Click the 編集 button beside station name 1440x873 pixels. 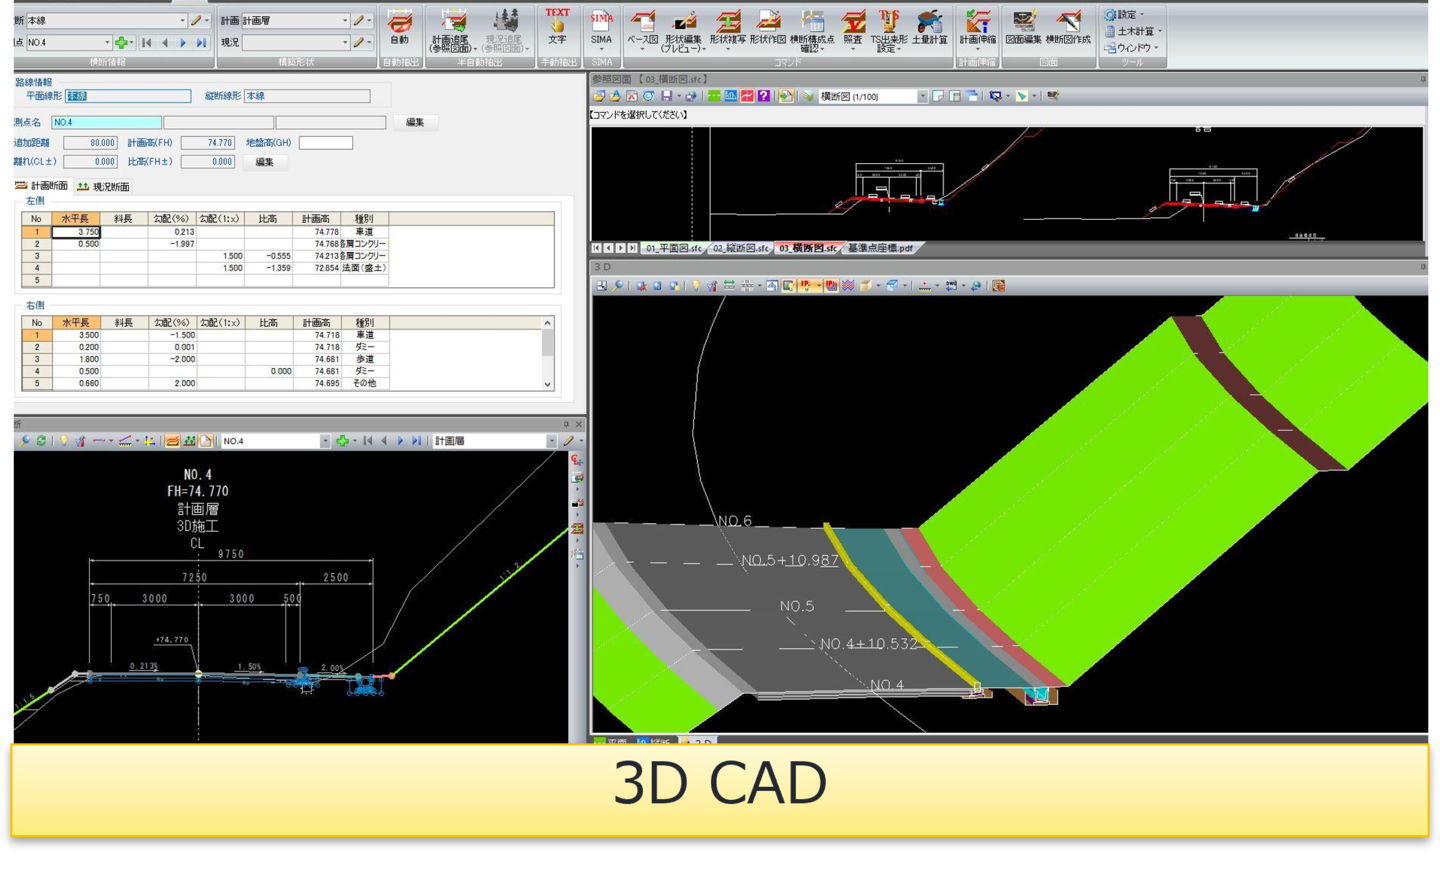(415, 122)
